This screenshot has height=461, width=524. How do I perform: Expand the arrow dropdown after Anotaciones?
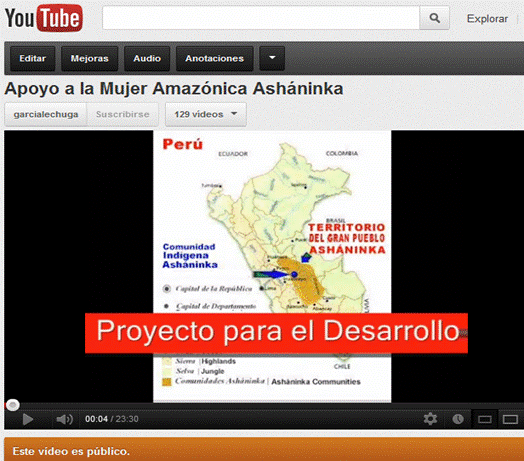click(272, 59)
